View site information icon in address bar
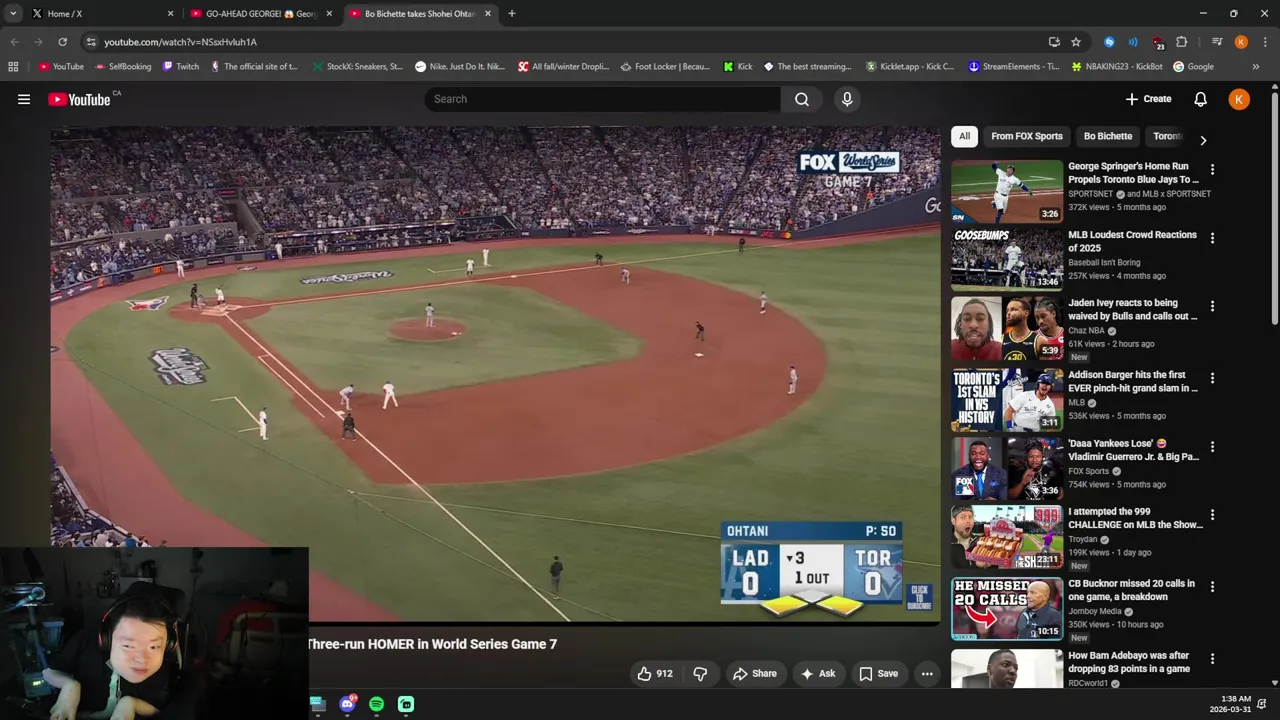1280x720 pixels. click(91, 42)
